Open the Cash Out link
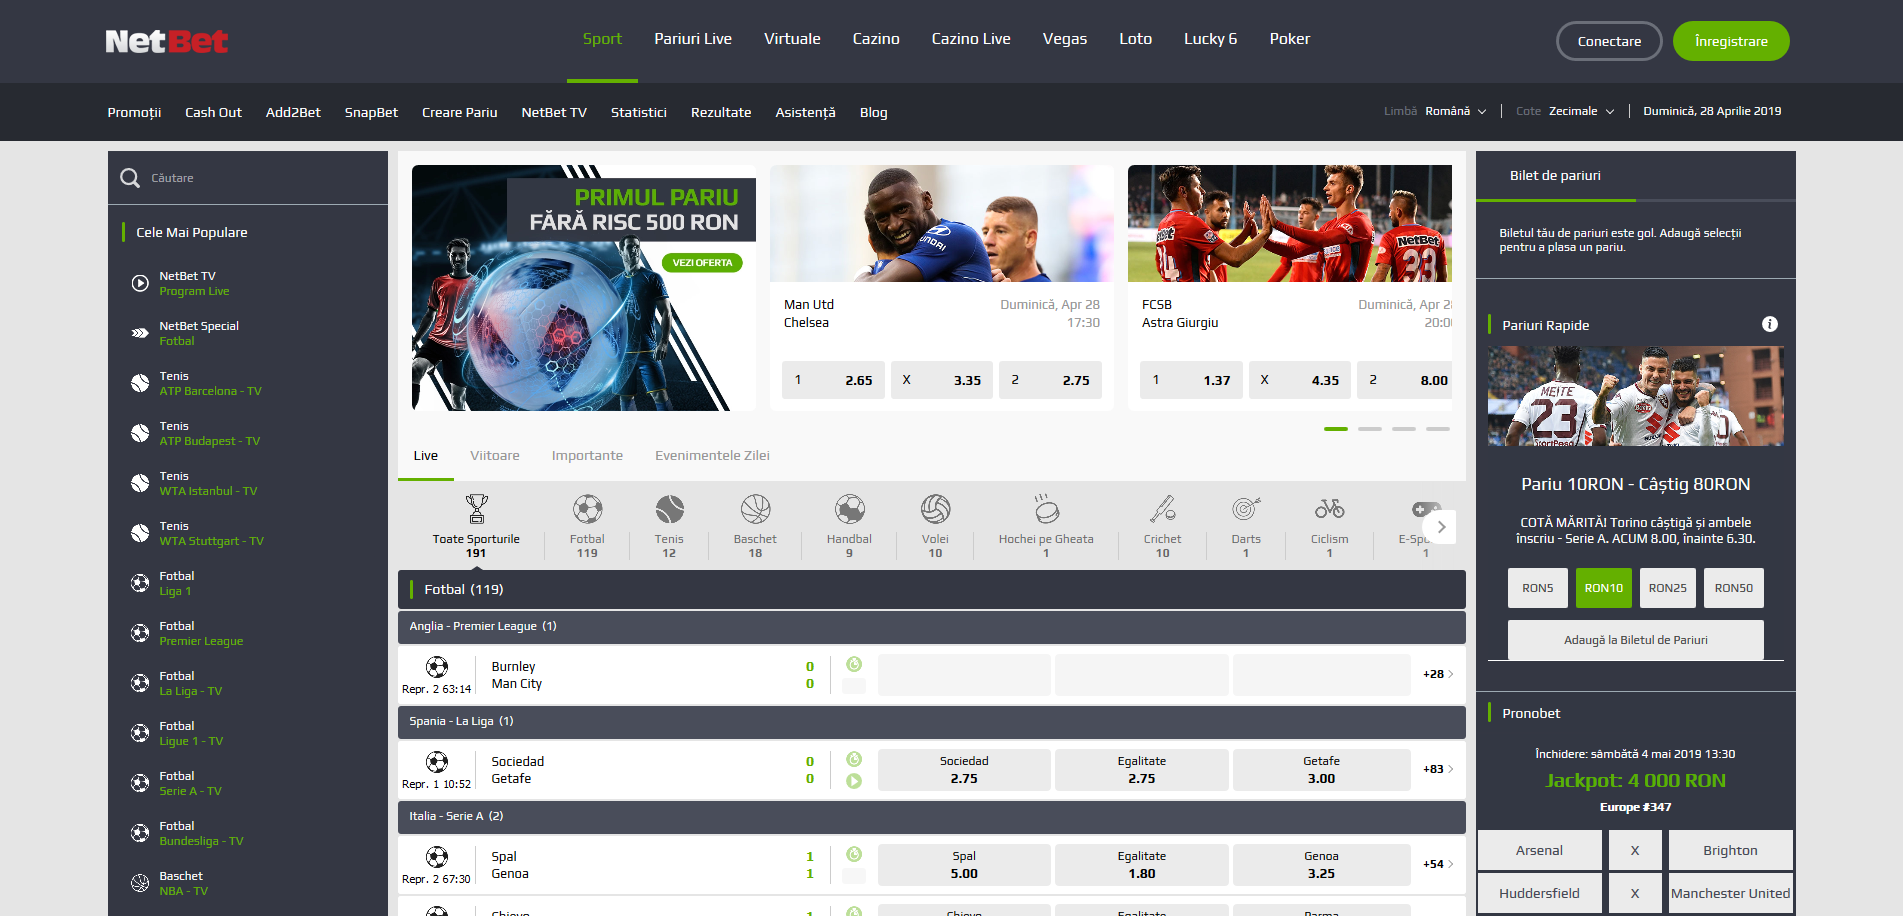Image resolution: width=1903 pixels, height=916 pixels. (x=213, y=112)
